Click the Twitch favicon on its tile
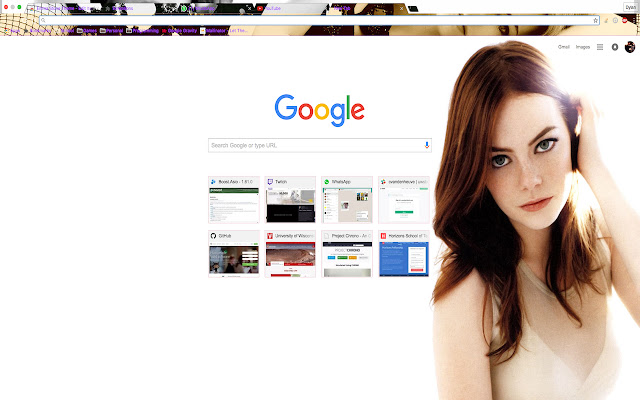The image size is (640, 400). [270, 182]
